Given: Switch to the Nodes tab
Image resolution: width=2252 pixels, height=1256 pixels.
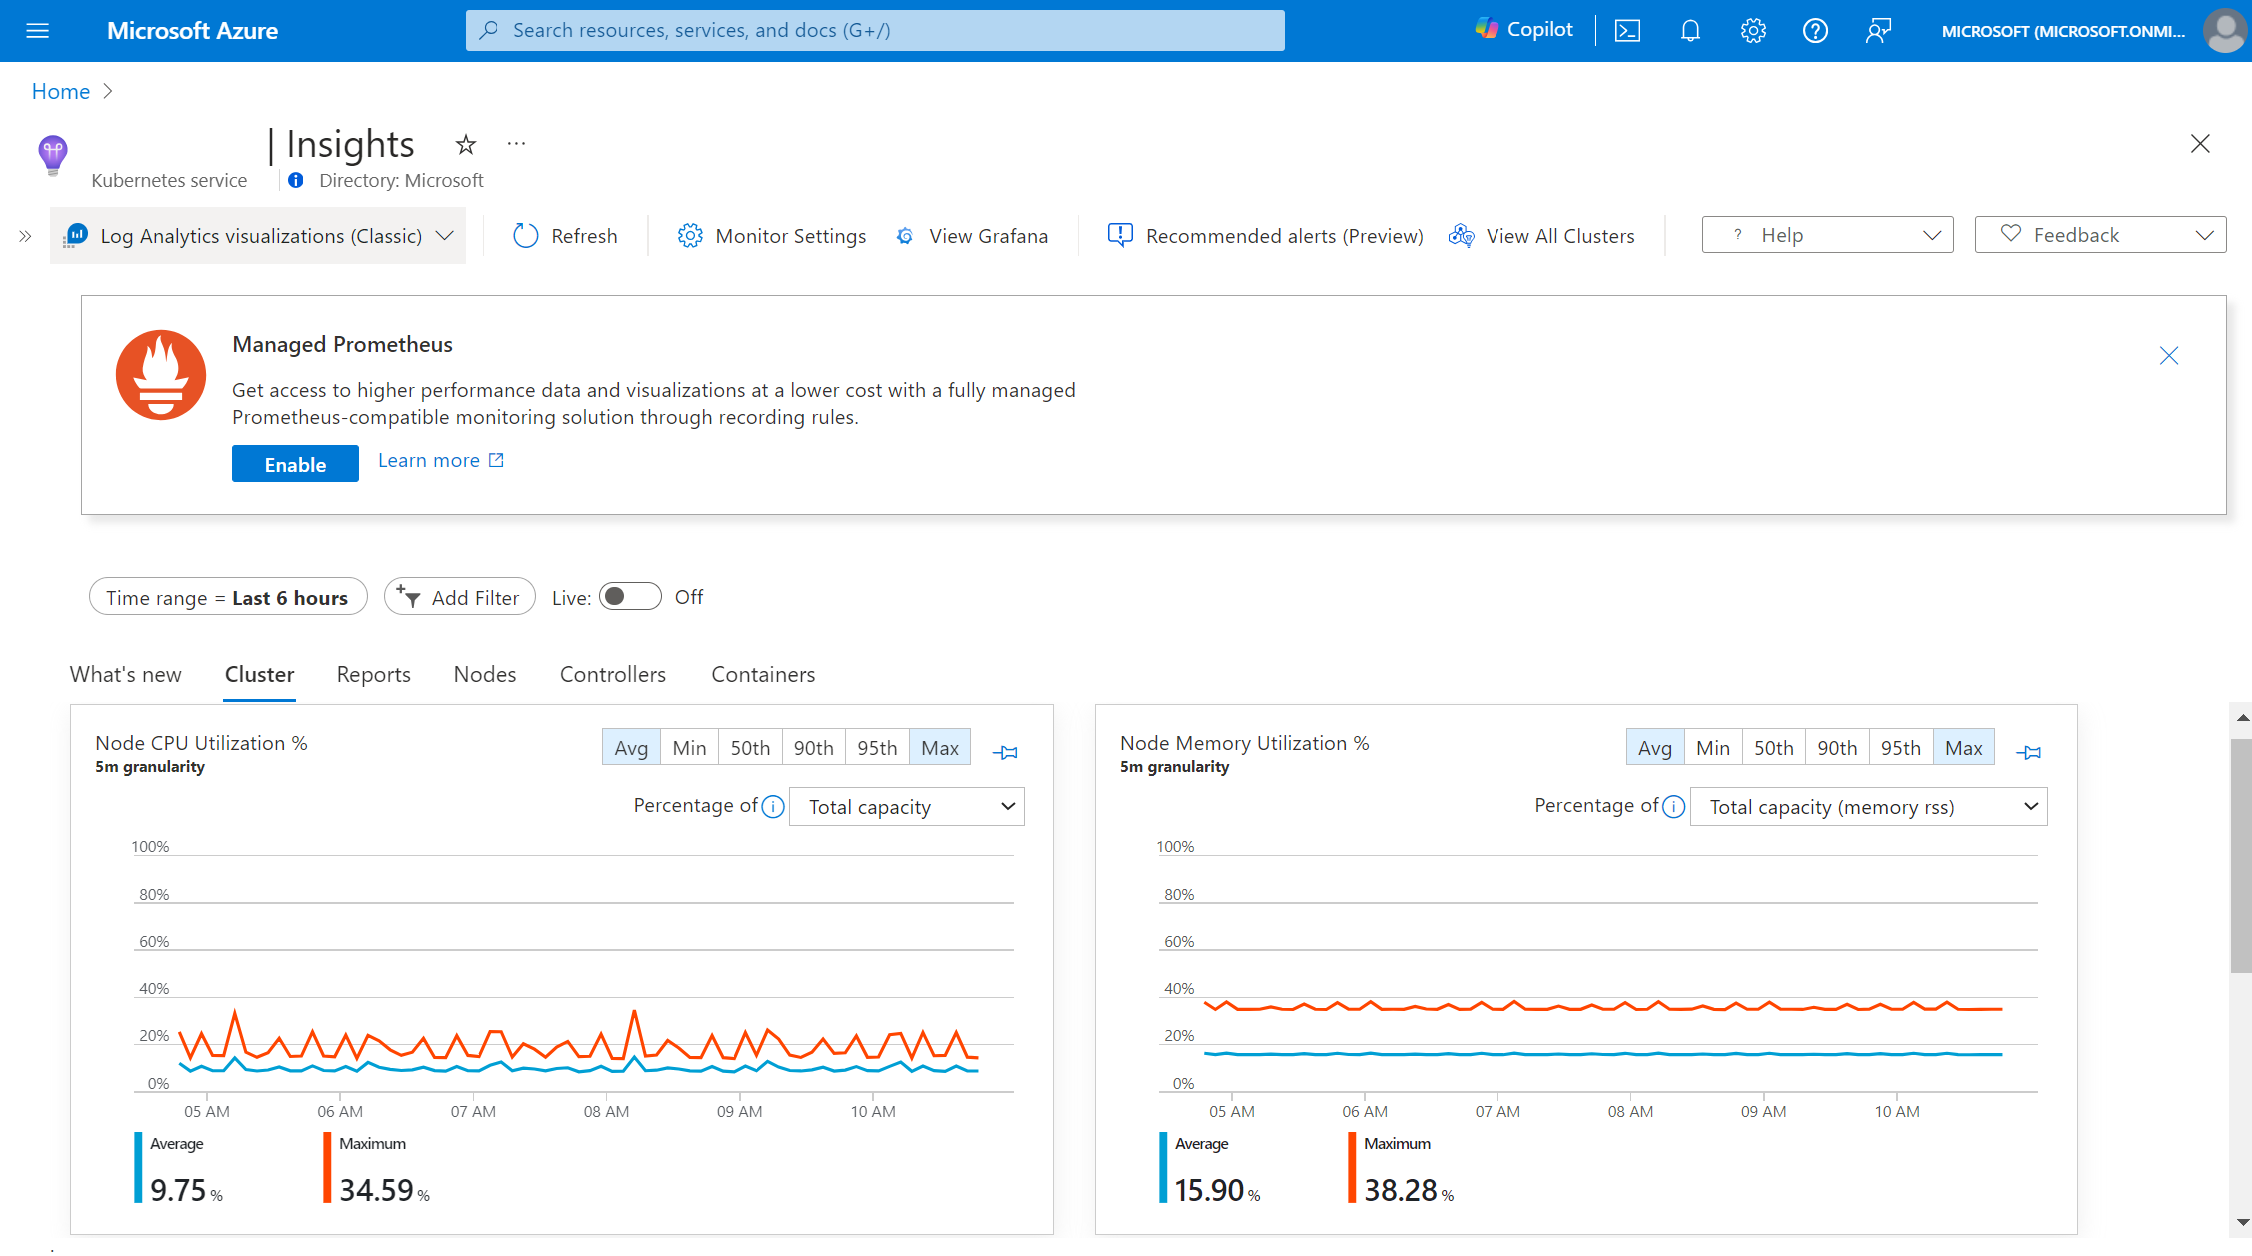Looking at the screenshot, I should [x=484, y=674].
